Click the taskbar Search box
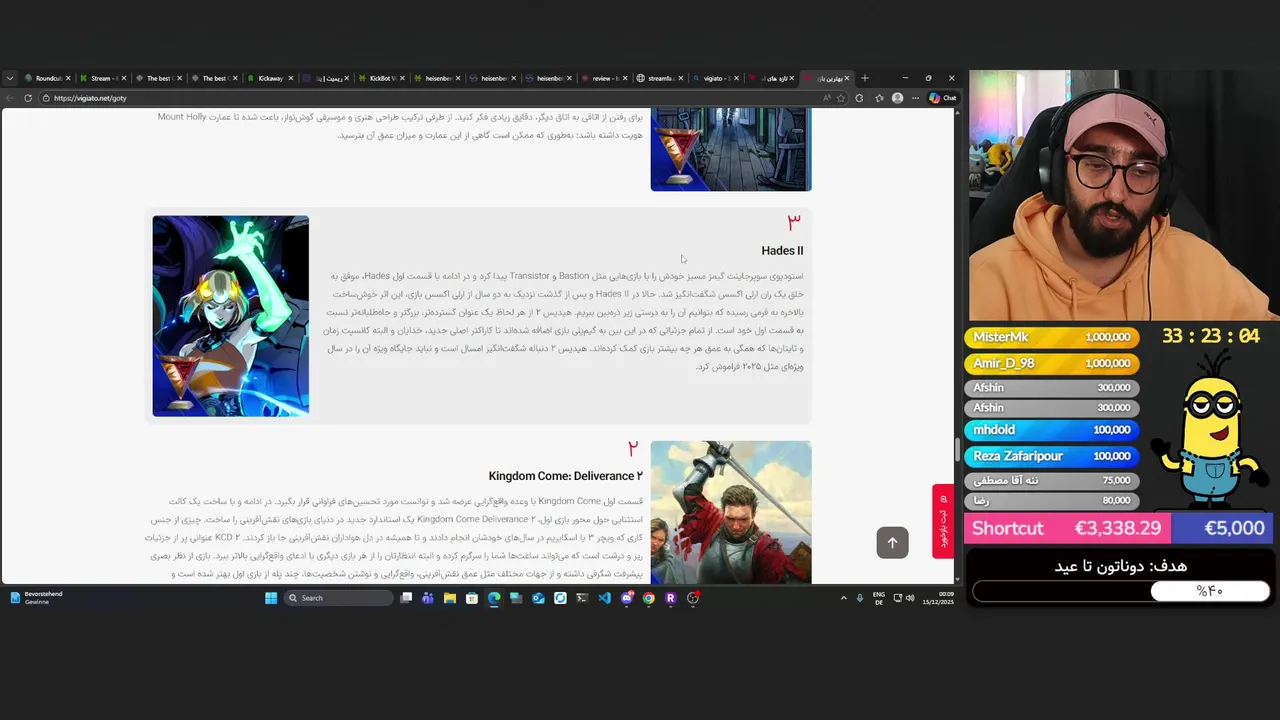1280x720 pixels. [x=338, y=598]
